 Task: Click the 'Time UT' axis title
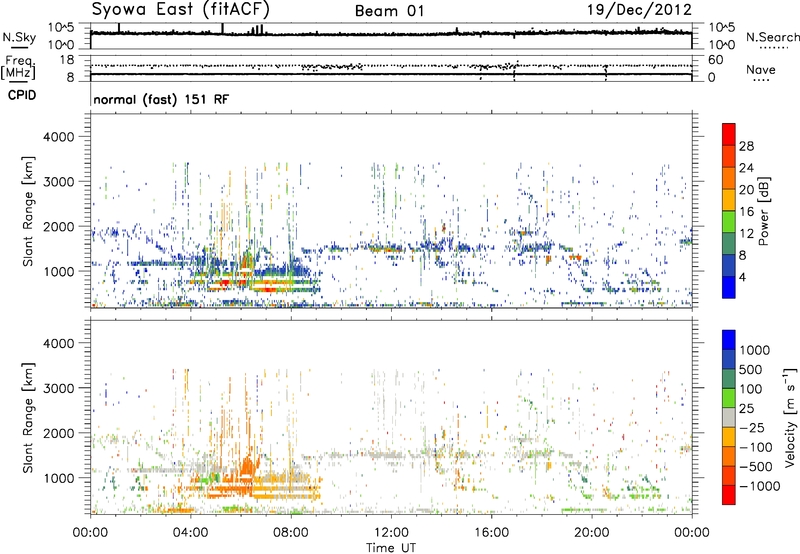pos(391,548)
